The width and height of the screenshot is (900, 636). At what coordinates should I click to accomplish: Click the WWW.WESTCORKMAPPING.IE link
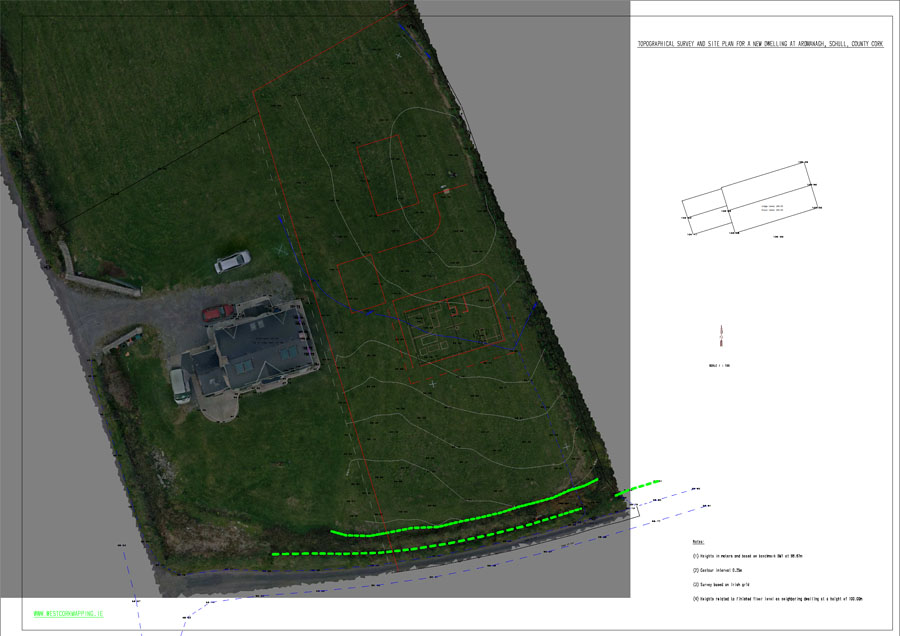[68, 614]
